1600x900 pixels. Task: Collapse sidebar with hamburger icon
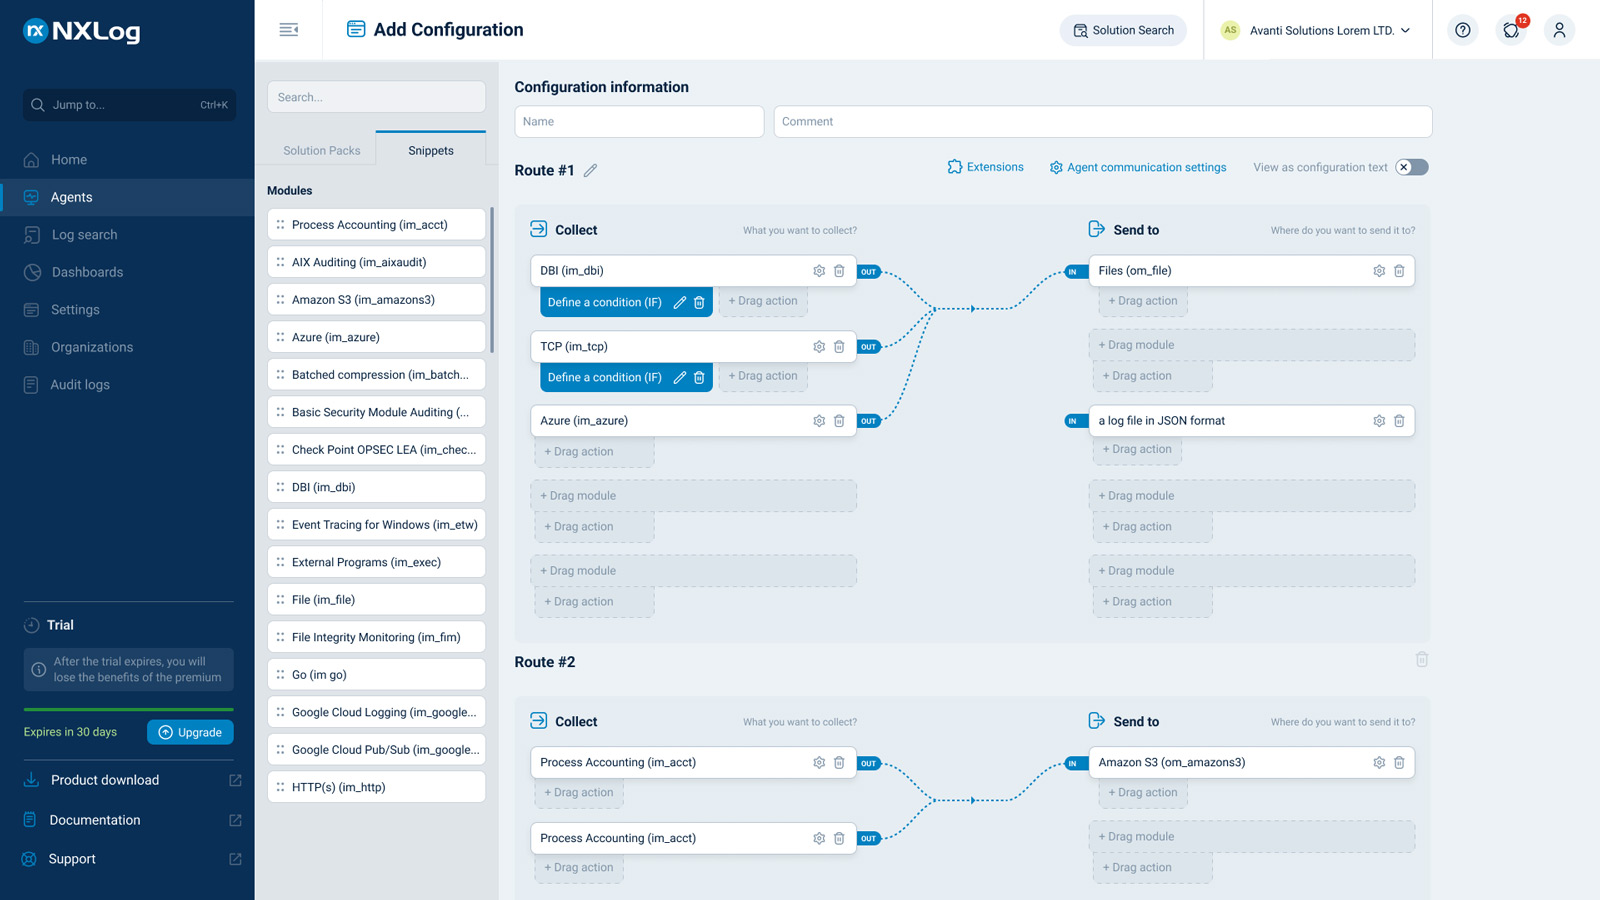(x=289, y=30)
